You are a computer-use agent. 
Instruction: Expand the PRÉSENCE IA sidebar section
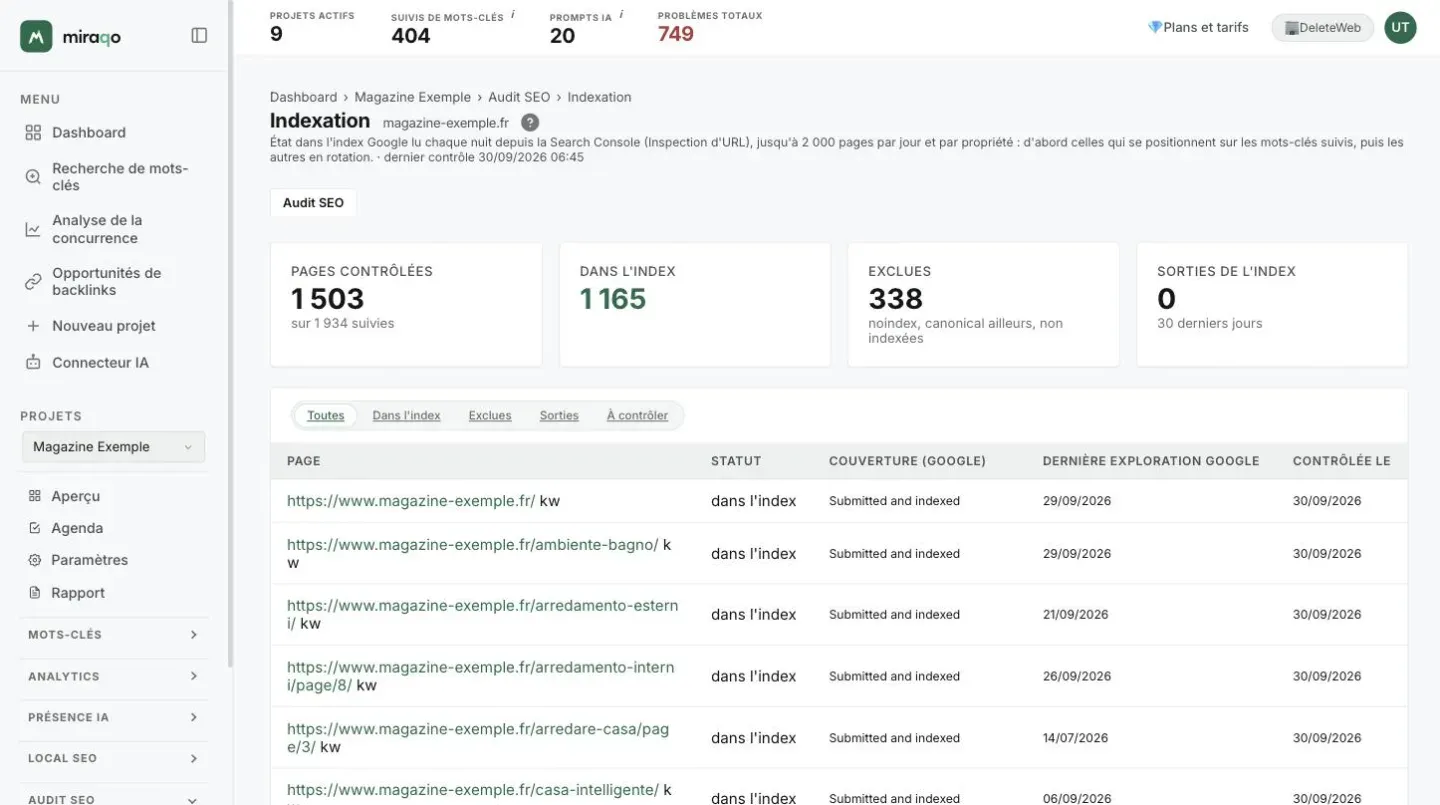tap(113, 718)
